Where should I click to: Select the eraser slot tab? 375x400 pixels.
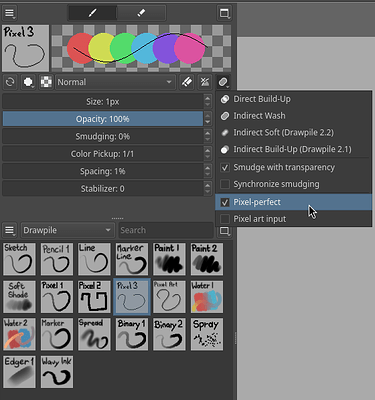point(141,13)
